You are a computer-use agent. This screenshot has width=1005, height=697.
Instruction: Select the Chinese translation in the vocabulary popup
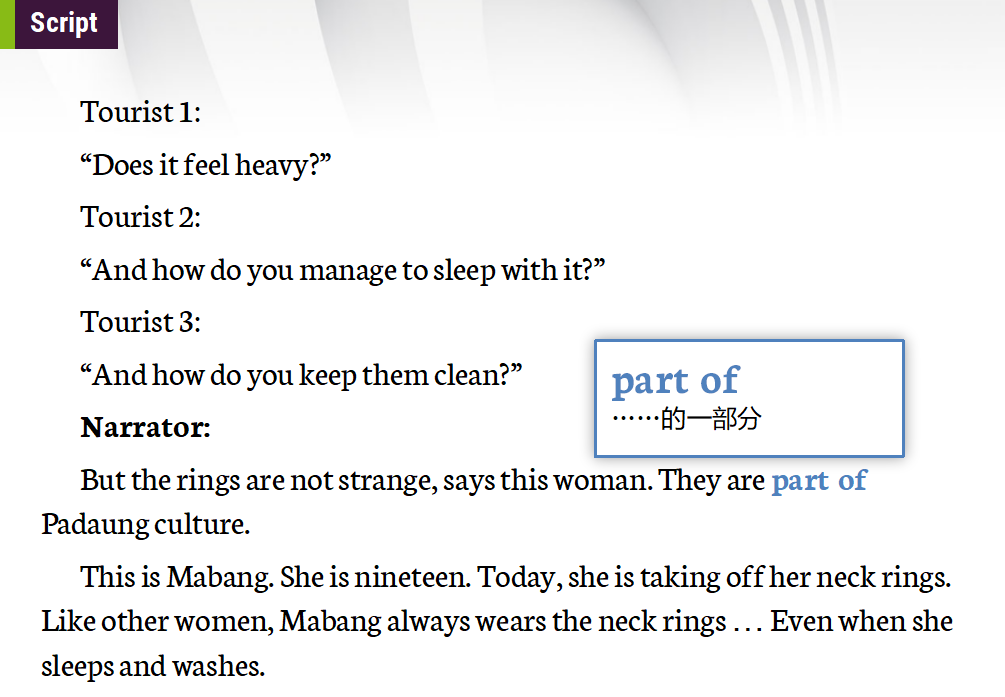coord(686,419)
